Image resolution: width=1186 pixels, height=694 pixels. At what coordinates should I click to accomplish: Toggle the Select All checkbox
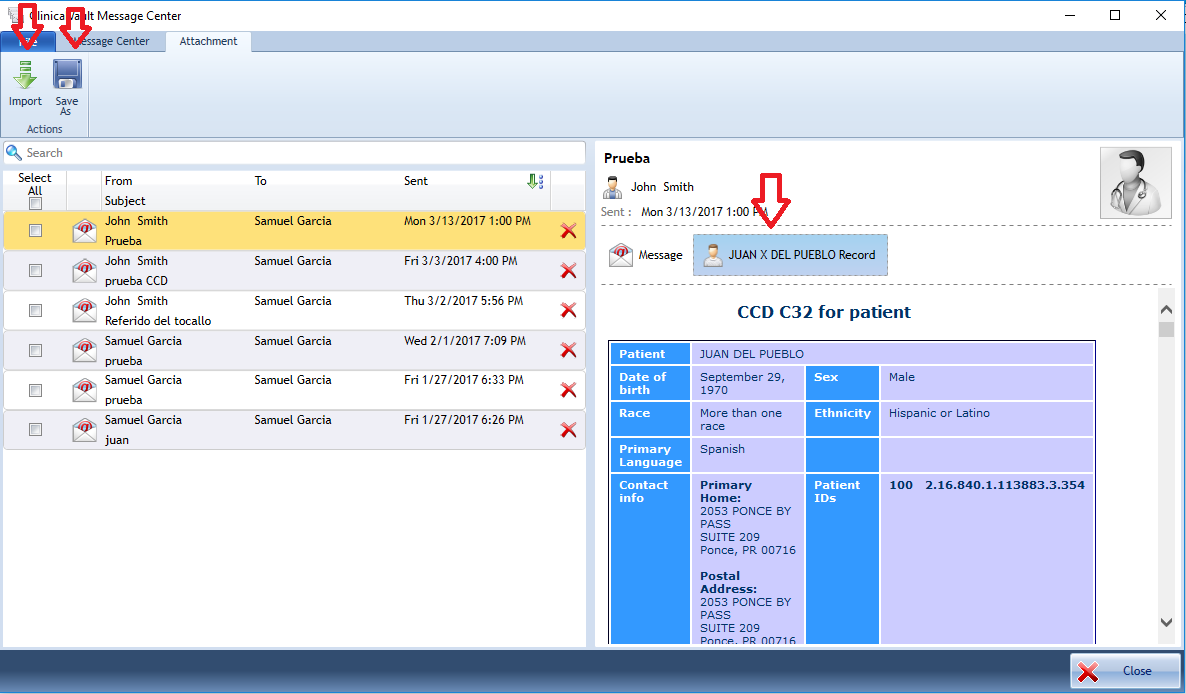[x=35, y=203]
